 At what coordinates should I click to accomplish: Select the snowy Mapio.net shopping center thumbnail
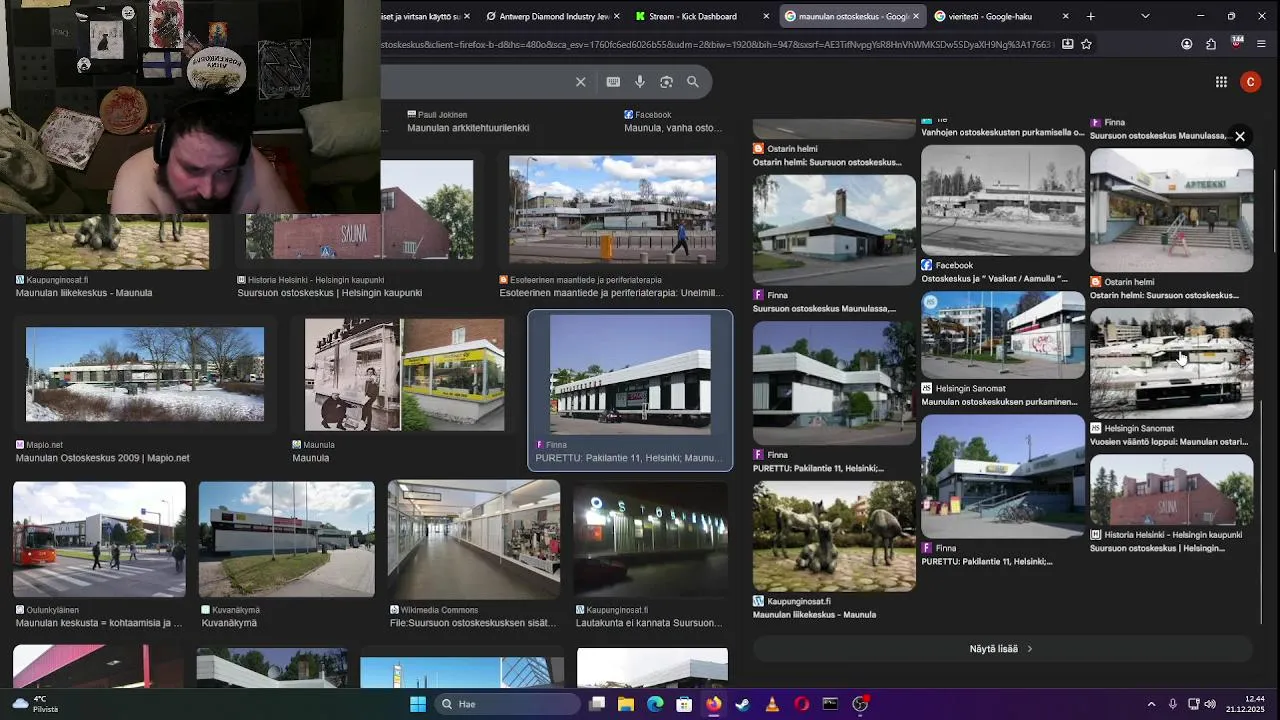[x=145, y=374]
